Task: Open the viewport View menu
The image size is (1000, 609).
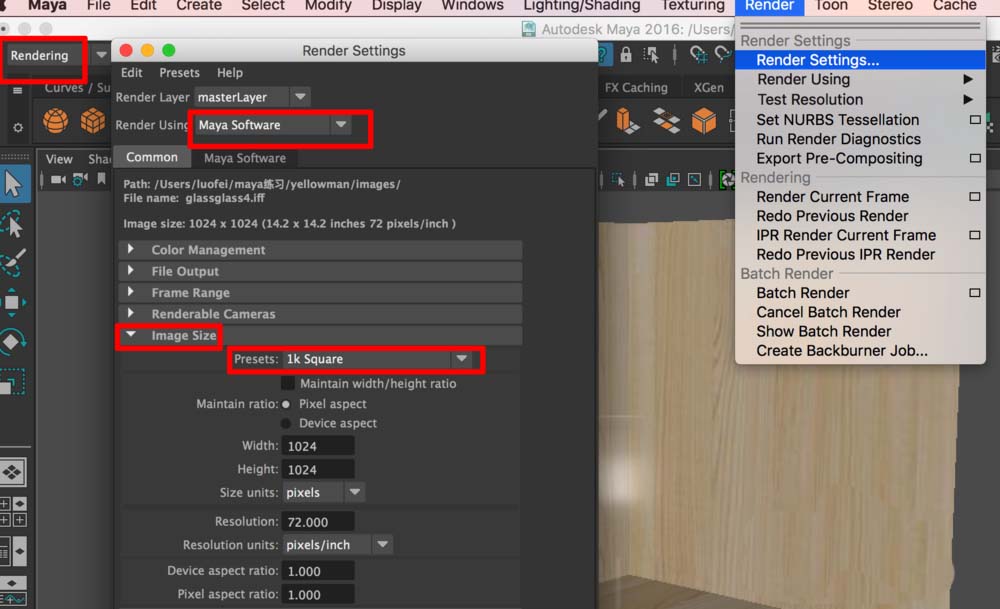Action: [59, 159]
